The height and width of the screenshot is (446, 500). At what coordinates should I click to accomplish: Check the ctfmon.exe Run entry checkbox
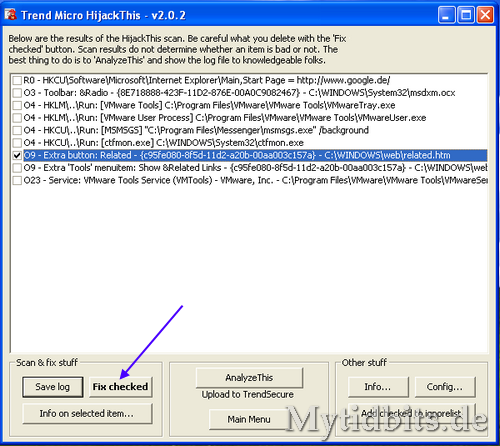(x=17, y=143)
